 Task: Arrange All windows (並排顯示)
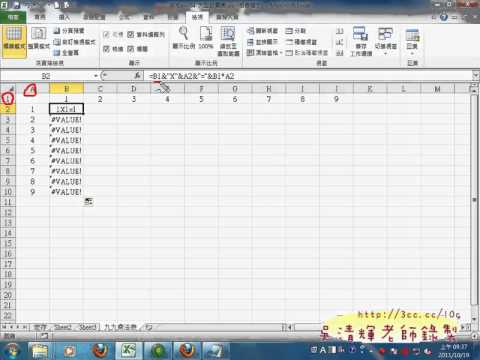tap(262, 42)
